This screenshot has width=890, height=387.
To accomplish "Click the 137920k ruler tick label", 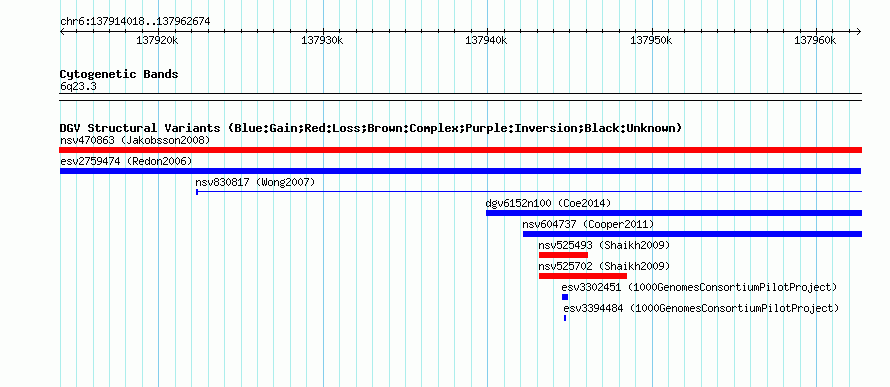I will point(158,41).
